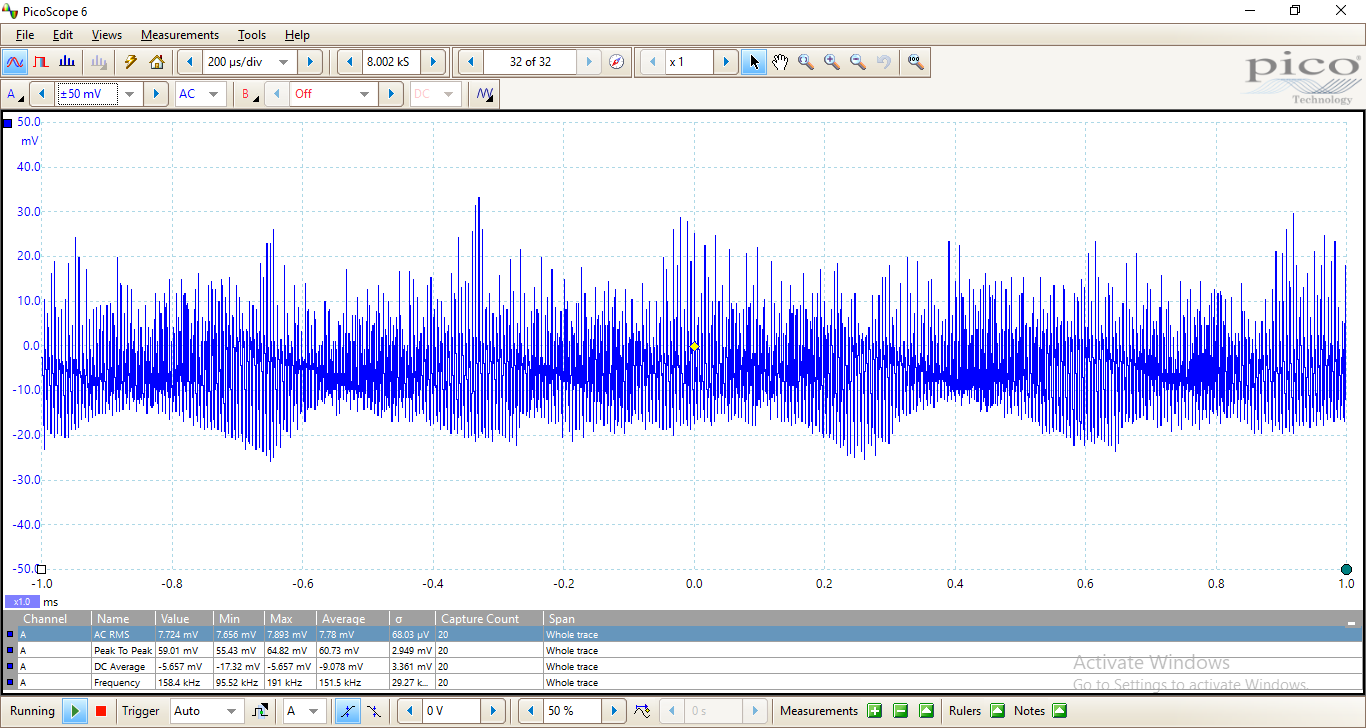Click the Average column header
Image resolution: width=1366 pixels, height=728 pixels.
pyautogui.click(x=352, y=619)
